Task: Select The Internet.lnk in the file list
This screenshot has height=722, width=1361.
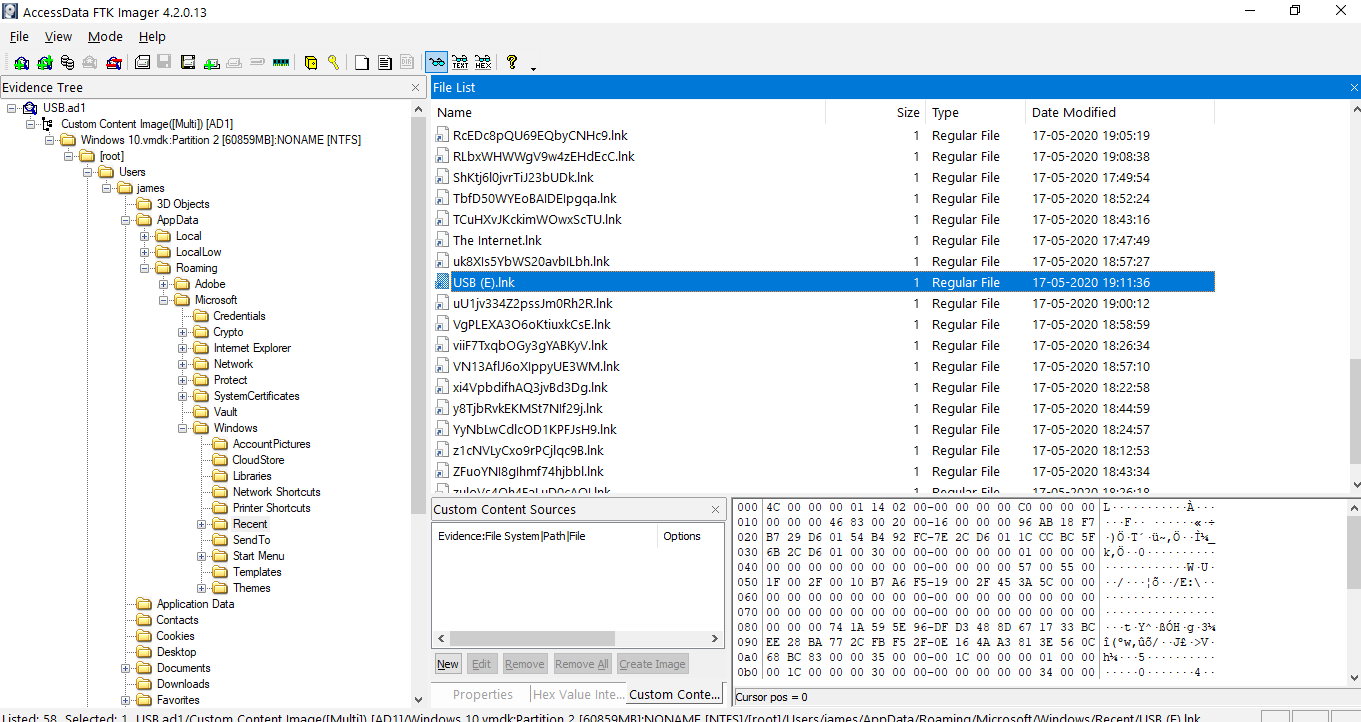Action: 497,240
